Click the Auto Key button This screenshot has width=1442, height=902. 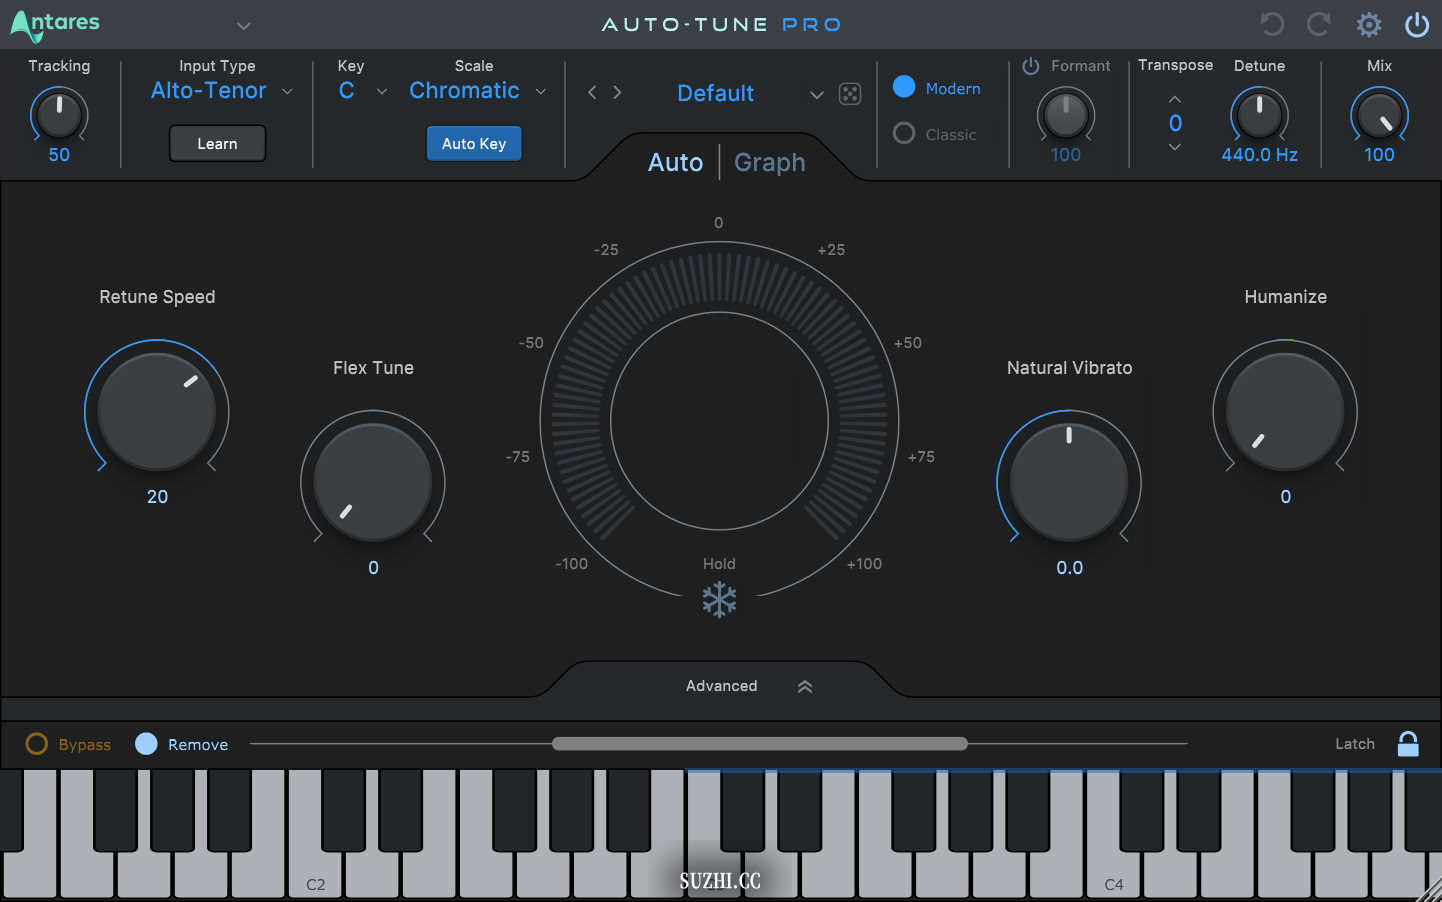[x=474, y=143]
